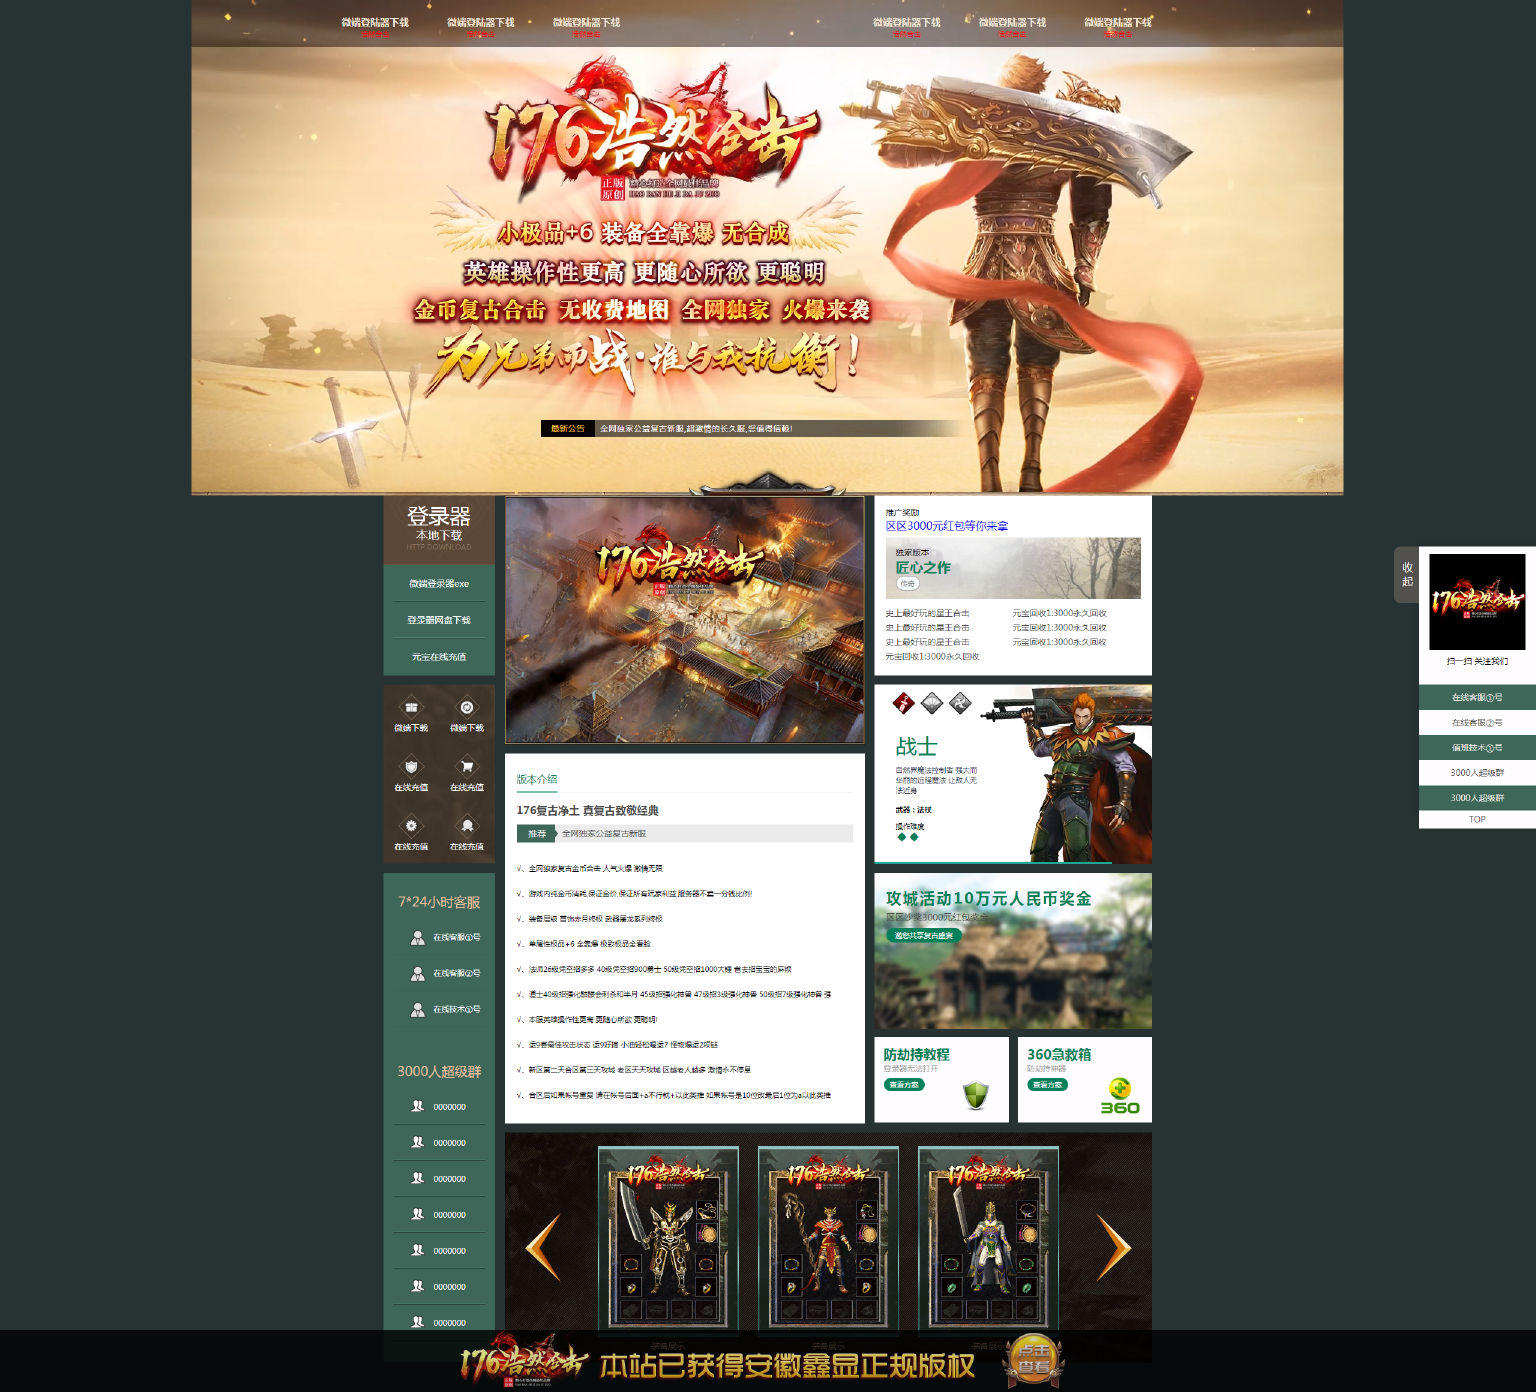Click the round gold 点击查看 badge in bottom banner

coord(1034,1360)
